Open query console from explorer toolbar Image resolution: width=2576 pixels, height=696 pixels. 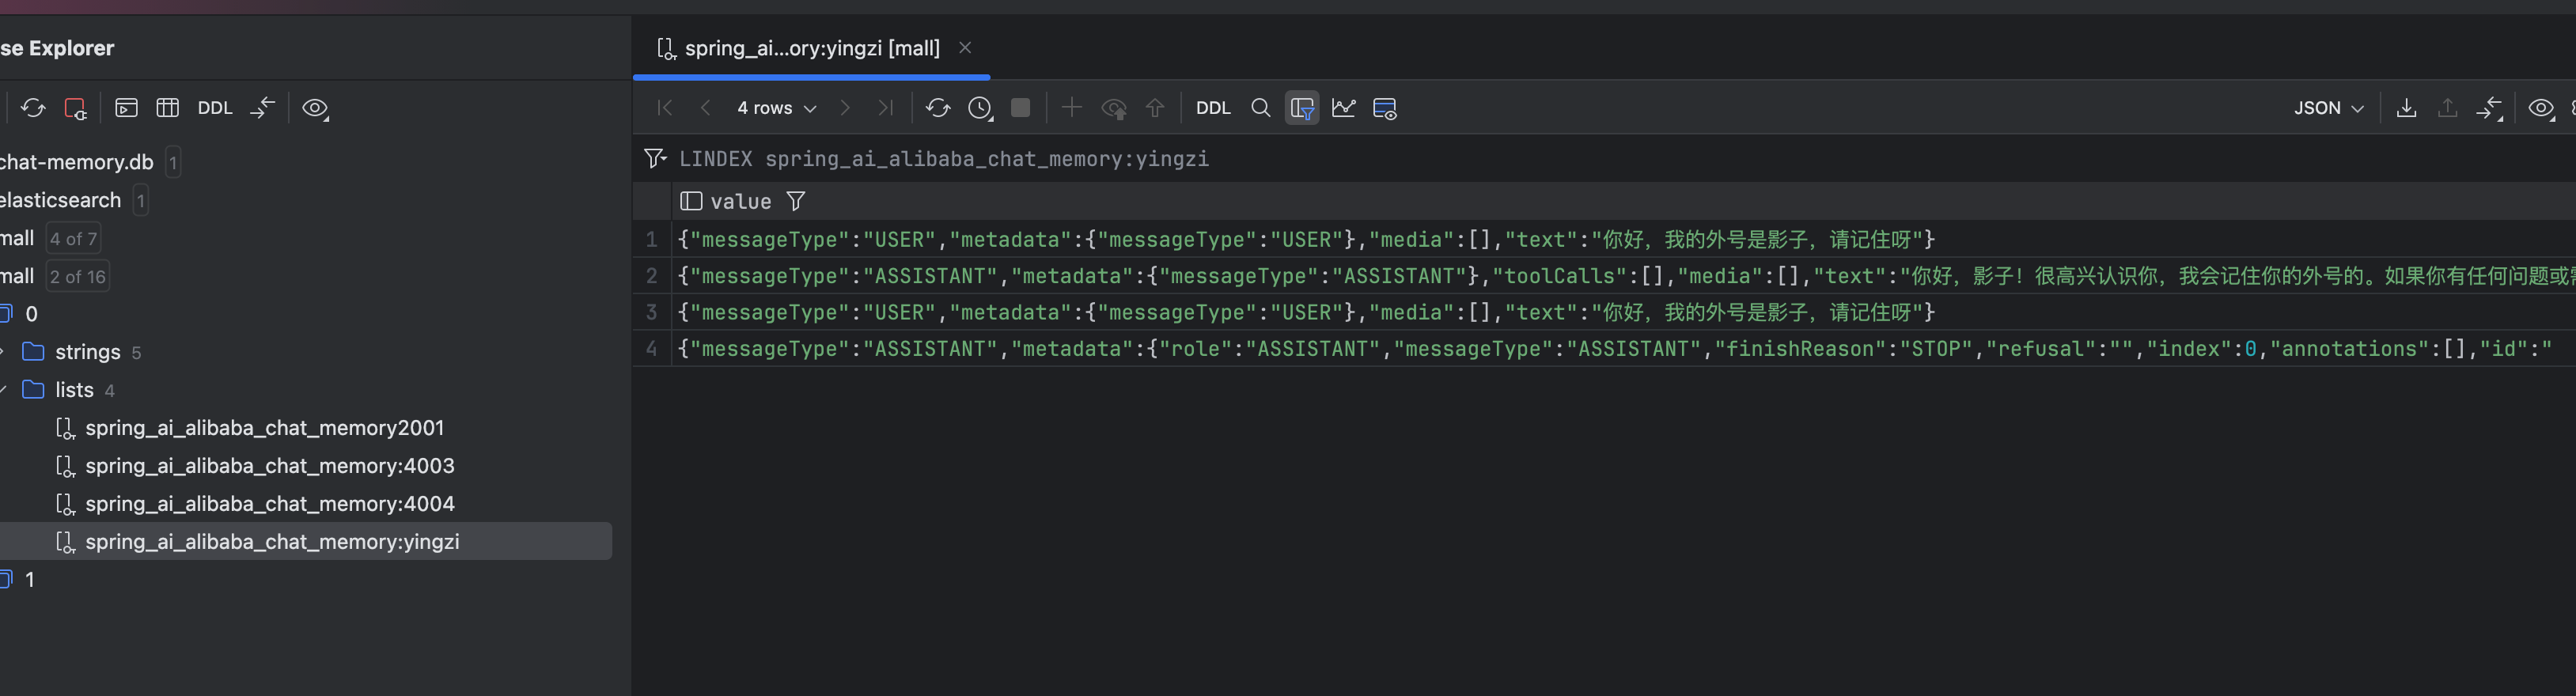click(x=126, y=108)
